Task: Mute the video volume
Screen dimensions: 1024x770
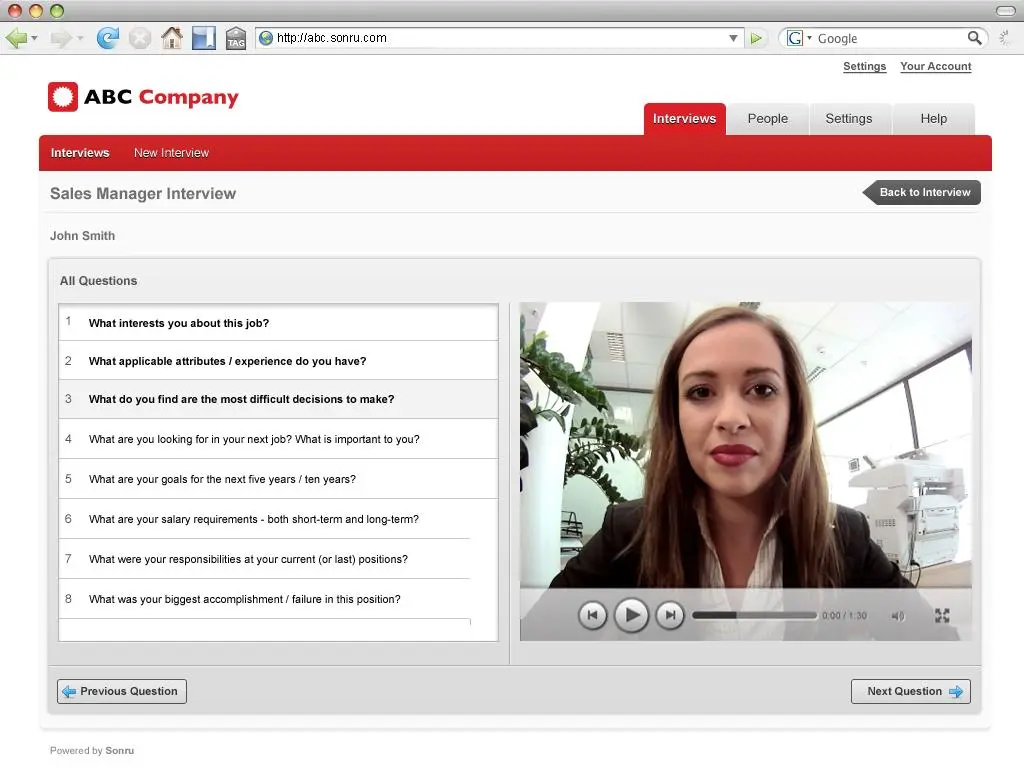Action: (x=897, y=616)
